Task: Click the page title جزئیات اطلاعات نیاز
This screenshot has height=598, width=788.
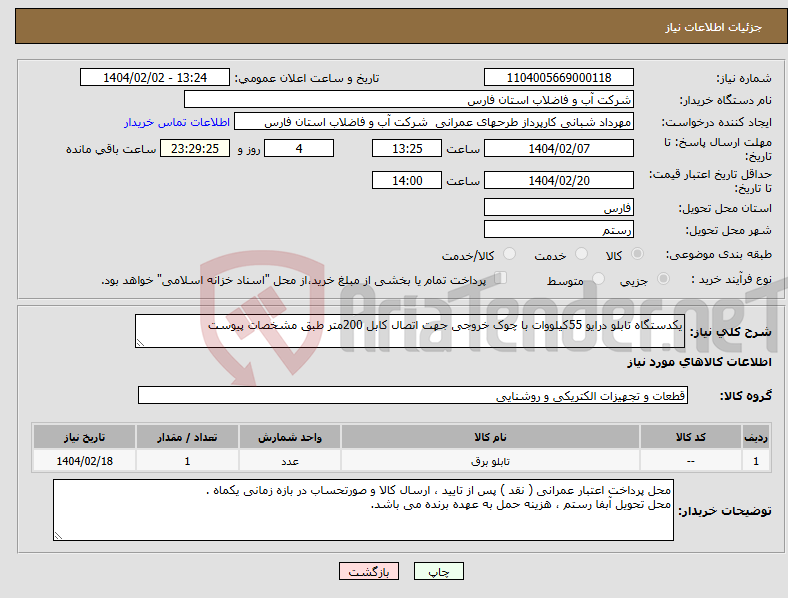Action: pyautogui.click(x=714, y=27)
